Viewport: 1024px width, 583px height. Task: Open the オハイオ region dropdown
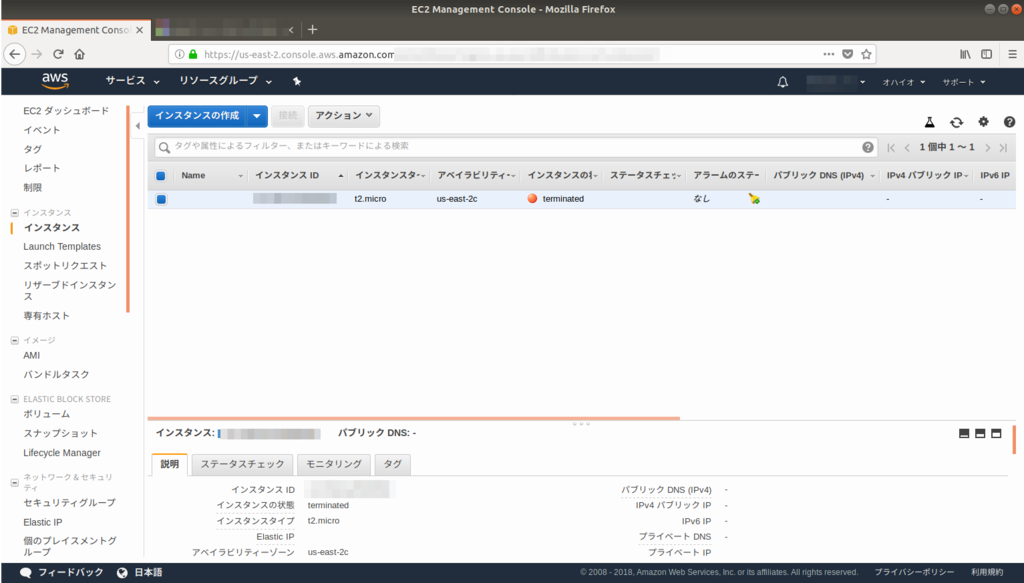[x=904, y=82]
